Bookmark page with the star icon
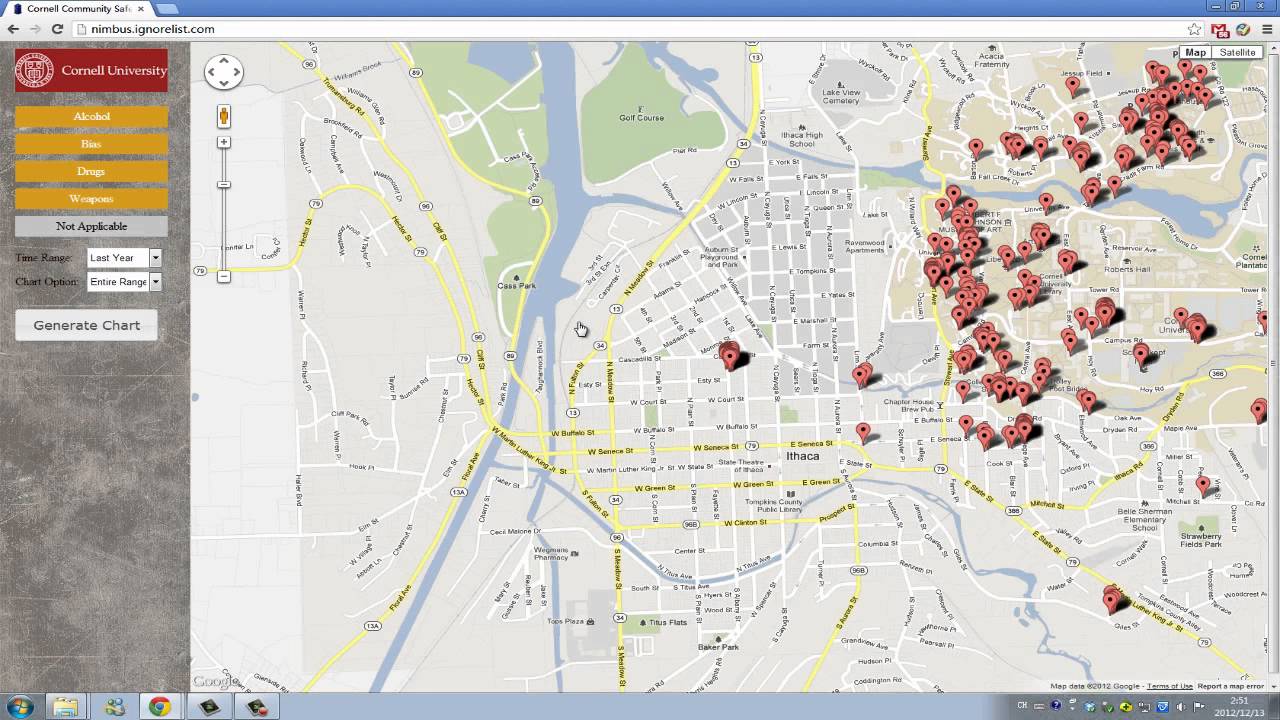The height and width of the screenshot is (720, 1280). click(x=1194, y=29)
